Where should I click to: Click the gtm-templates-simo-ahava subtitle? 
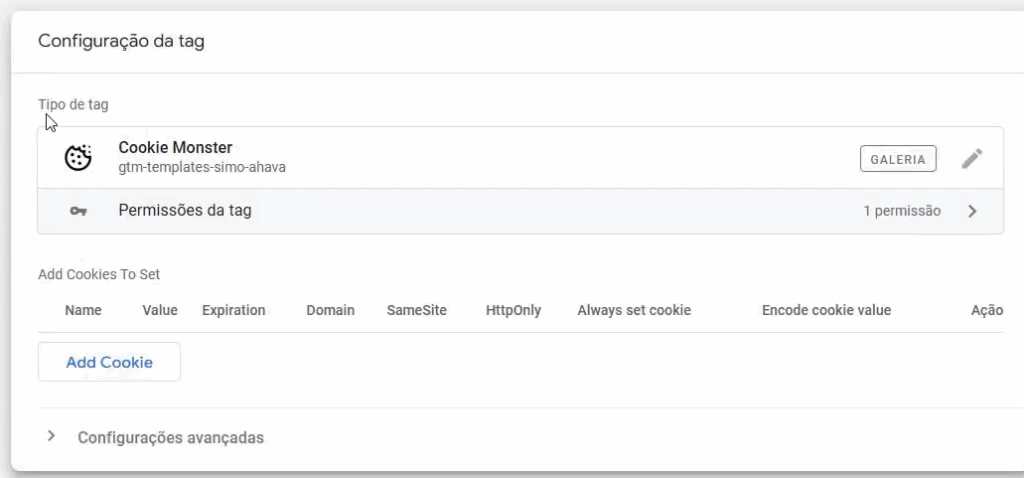point(202,167)
